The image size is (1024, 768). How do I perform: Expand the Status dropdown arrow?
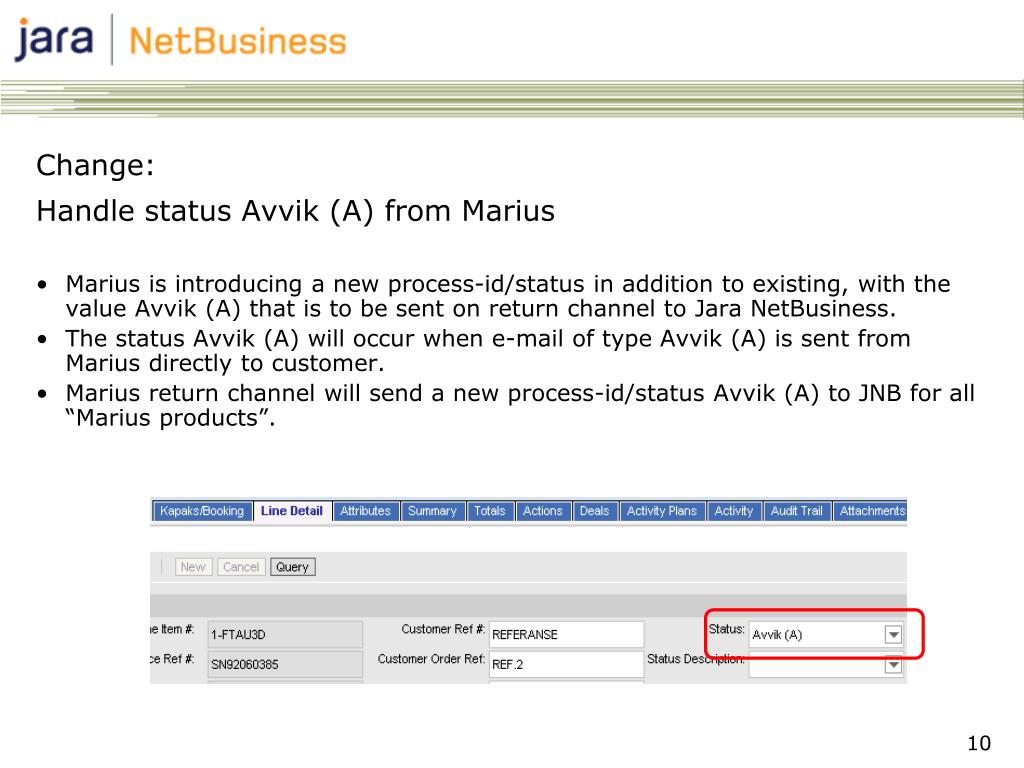[x=893, y=634]
